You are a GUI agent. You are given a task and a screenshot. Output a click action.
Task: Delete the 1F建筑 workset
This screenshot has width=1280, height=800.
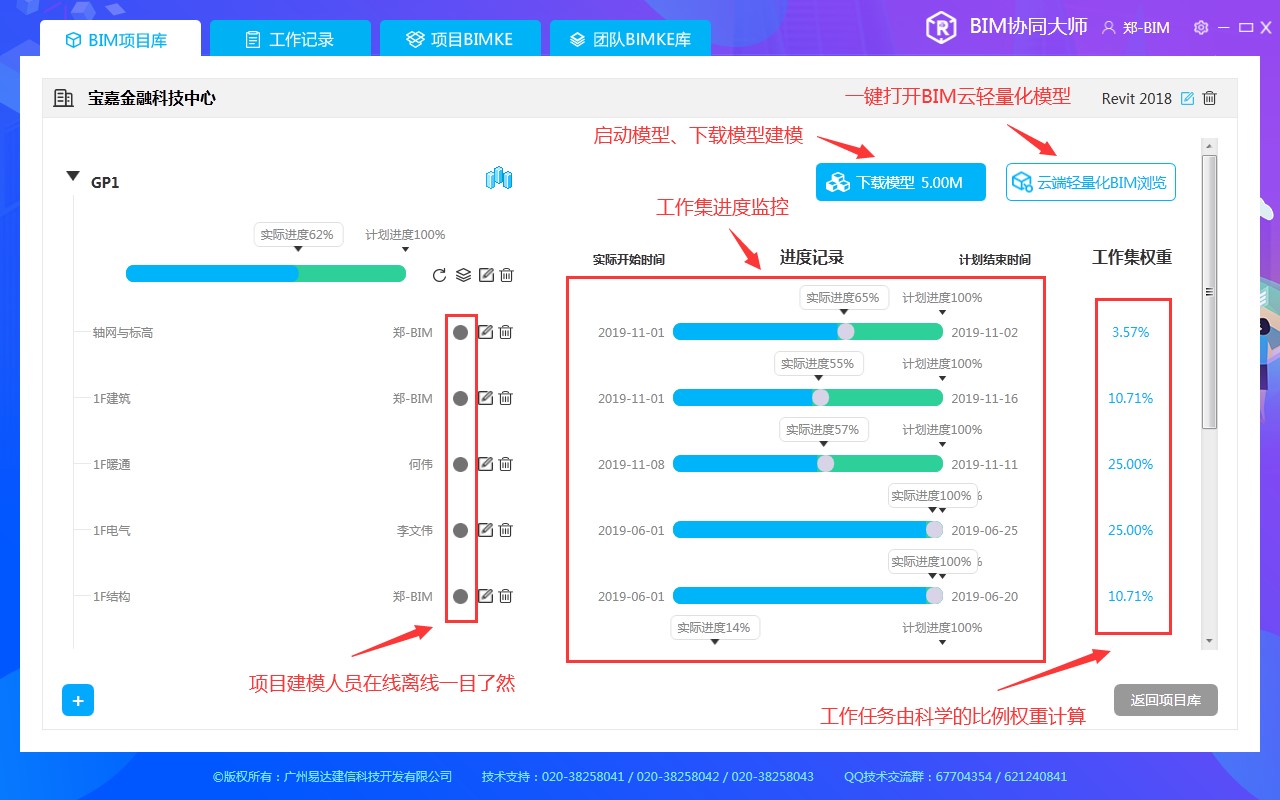coord(506,398)
